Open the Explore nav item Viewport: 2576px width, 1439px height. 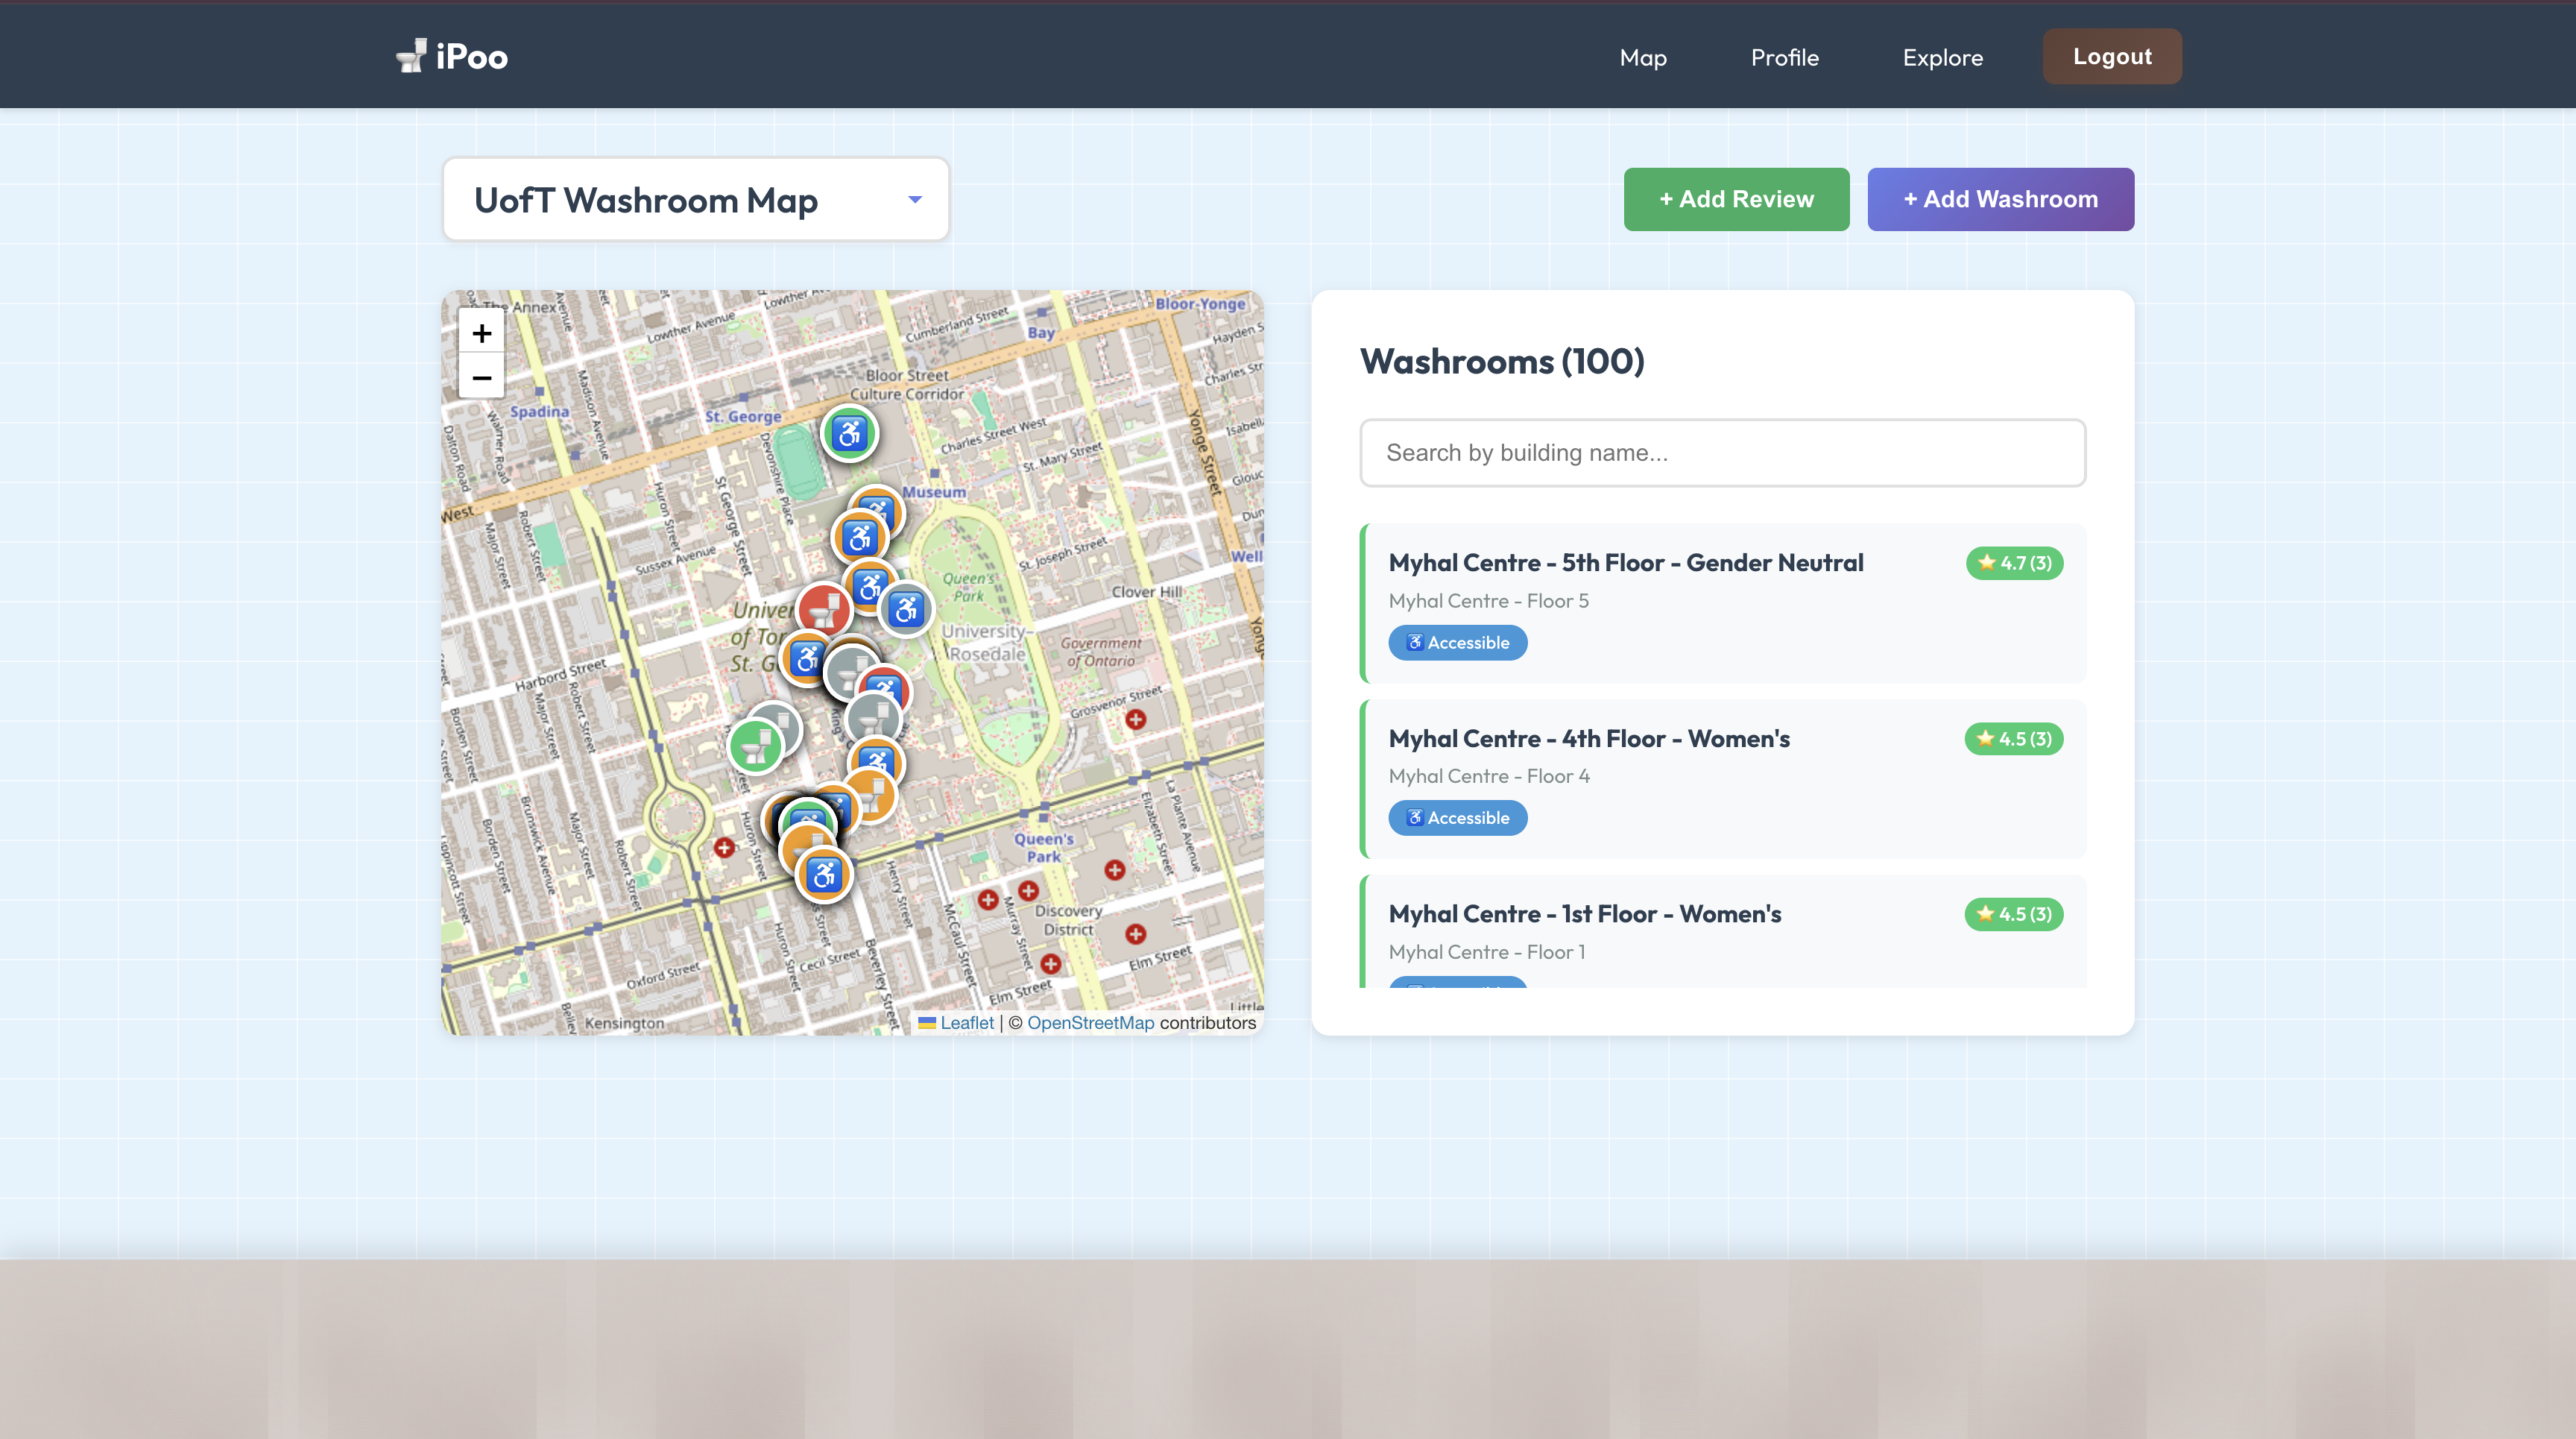coord(1942,57)
